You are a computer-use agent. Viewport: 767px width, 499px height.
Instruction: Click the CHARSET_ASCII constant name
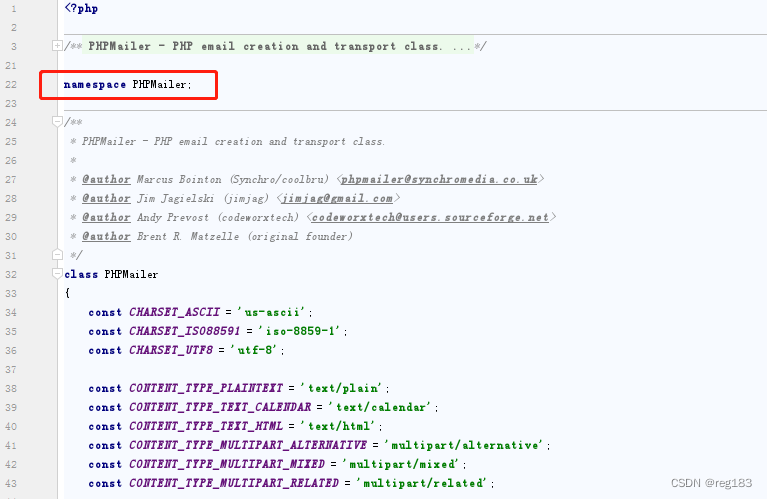[x=175, y=312]
